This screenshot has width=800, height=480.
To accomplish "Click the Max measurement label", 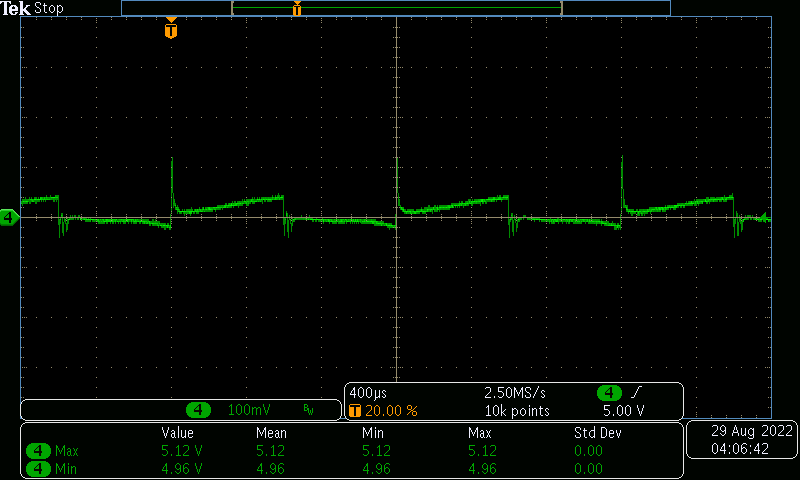I will point(67,451).
